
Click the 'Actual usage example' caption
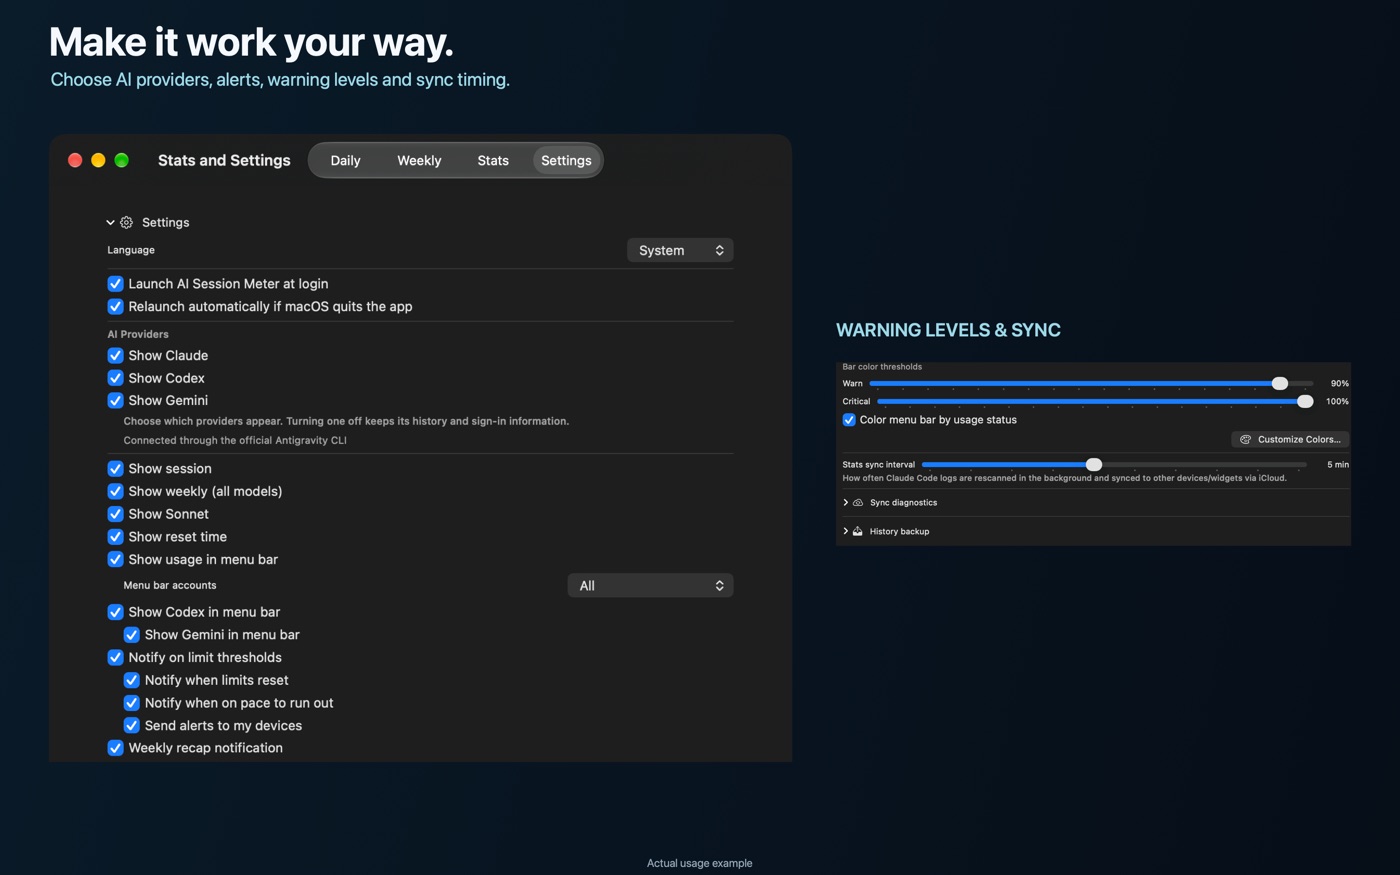tap(699, 863)
